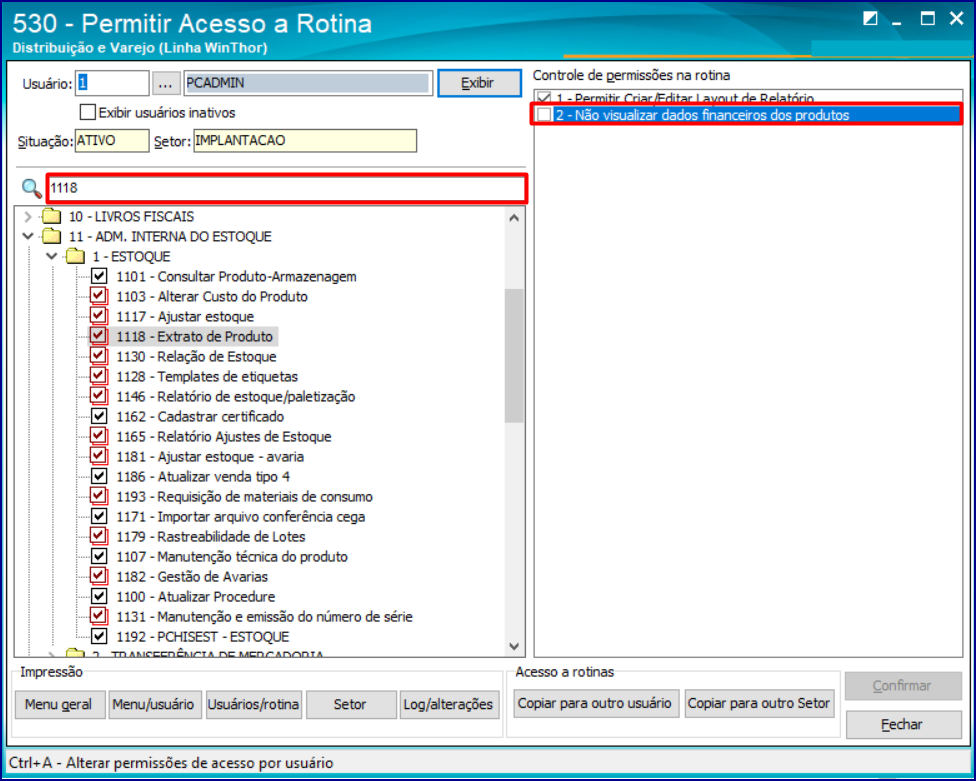Select 1118 - Extrato de Produto row text
This screenshot has width=976, height=781.
point(194,337)
